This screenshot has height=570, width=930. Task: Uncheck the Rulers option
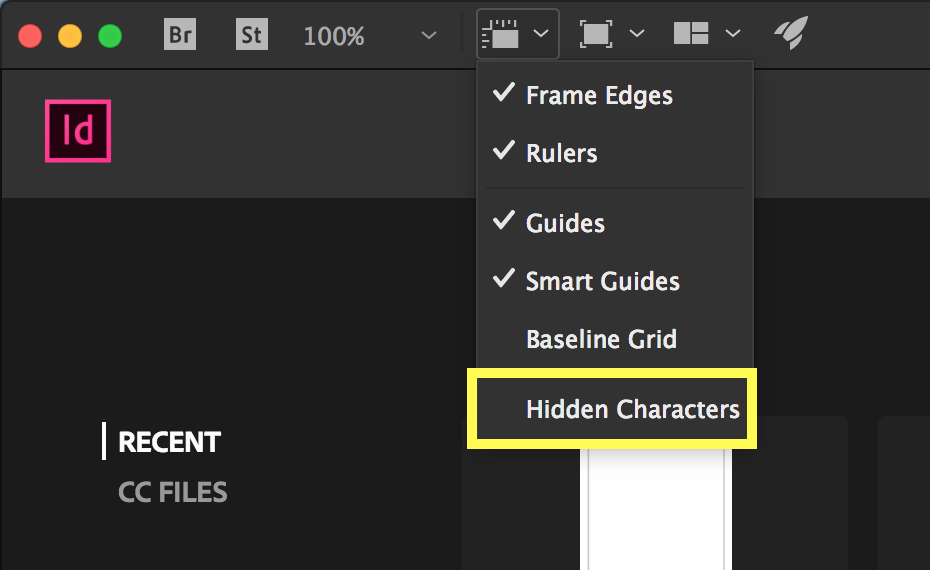(561, 153)
